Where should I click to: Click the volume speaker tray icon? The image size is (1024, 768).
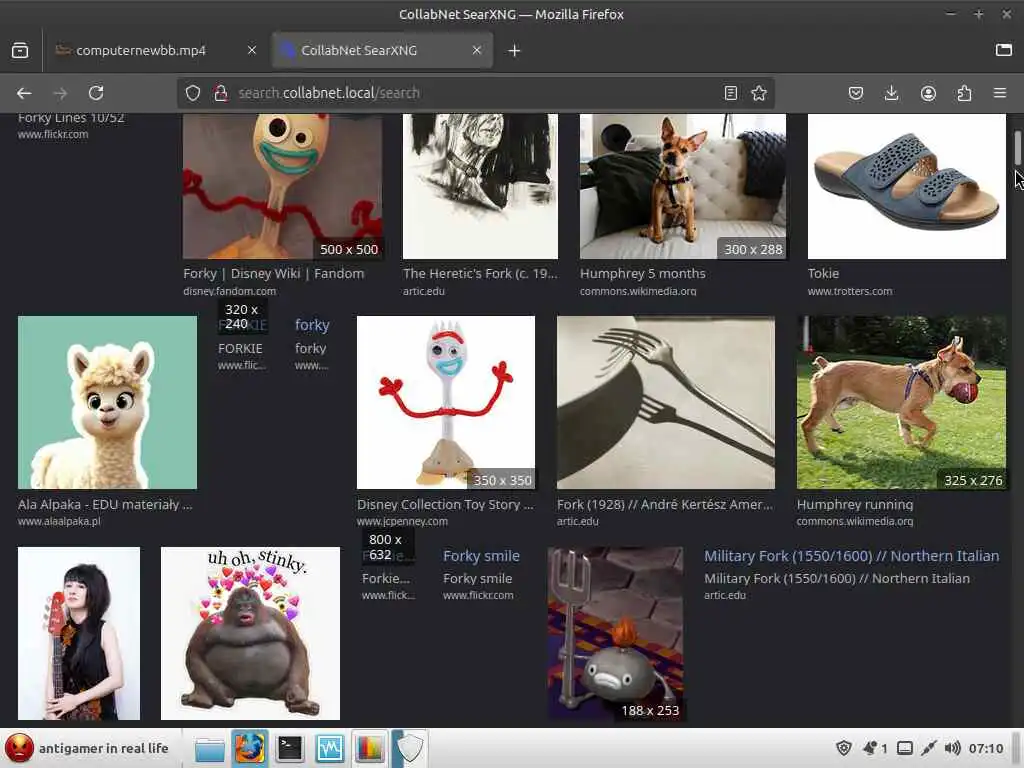coord(953,748)
